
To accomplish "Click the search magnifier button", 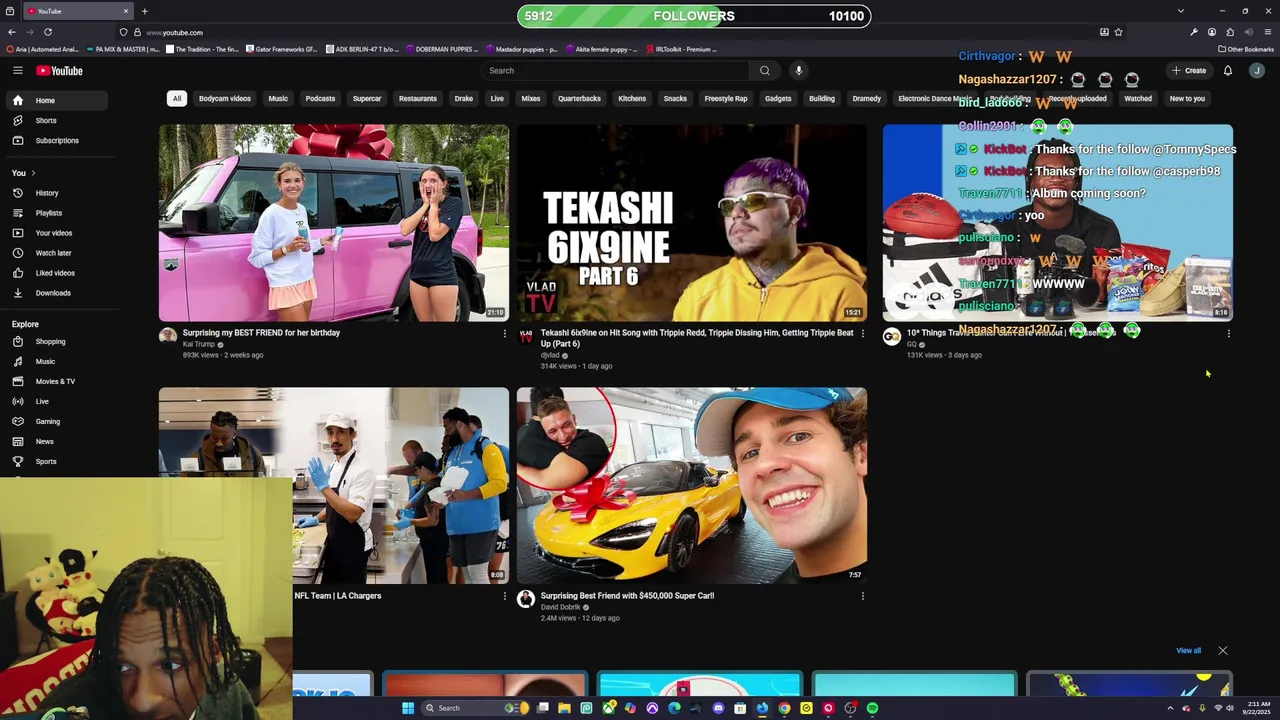I will (x=765, y=70).
